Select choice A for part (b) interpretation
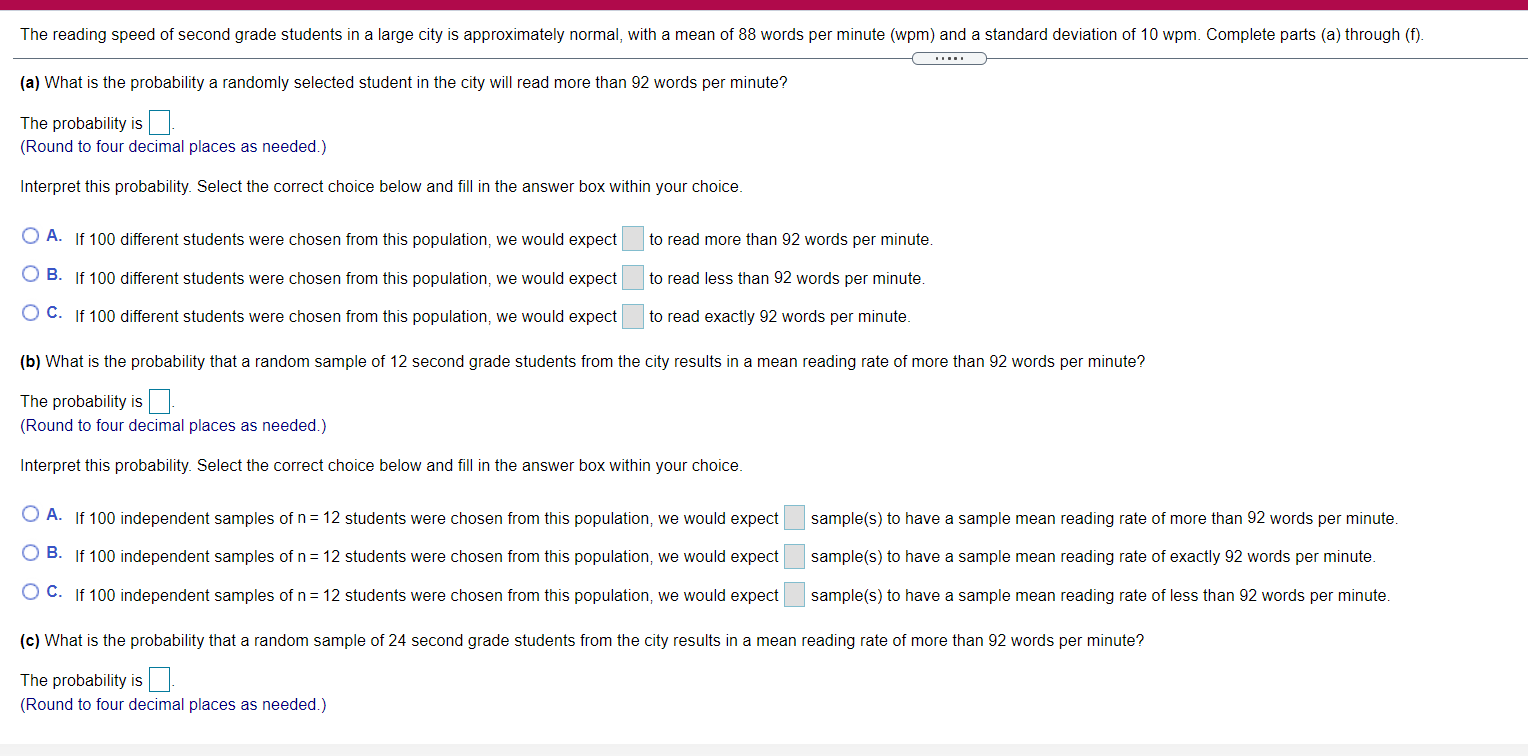Image resolution: width=1528 pixels, height=756 pixels. coord(30,513)
